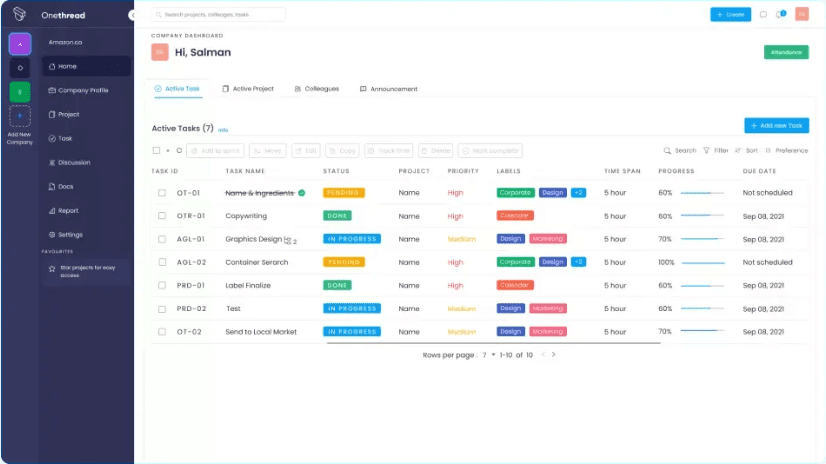Click the Onethread logo icon
The height and width of the screenshot is (464, 826).
point(19,14)
